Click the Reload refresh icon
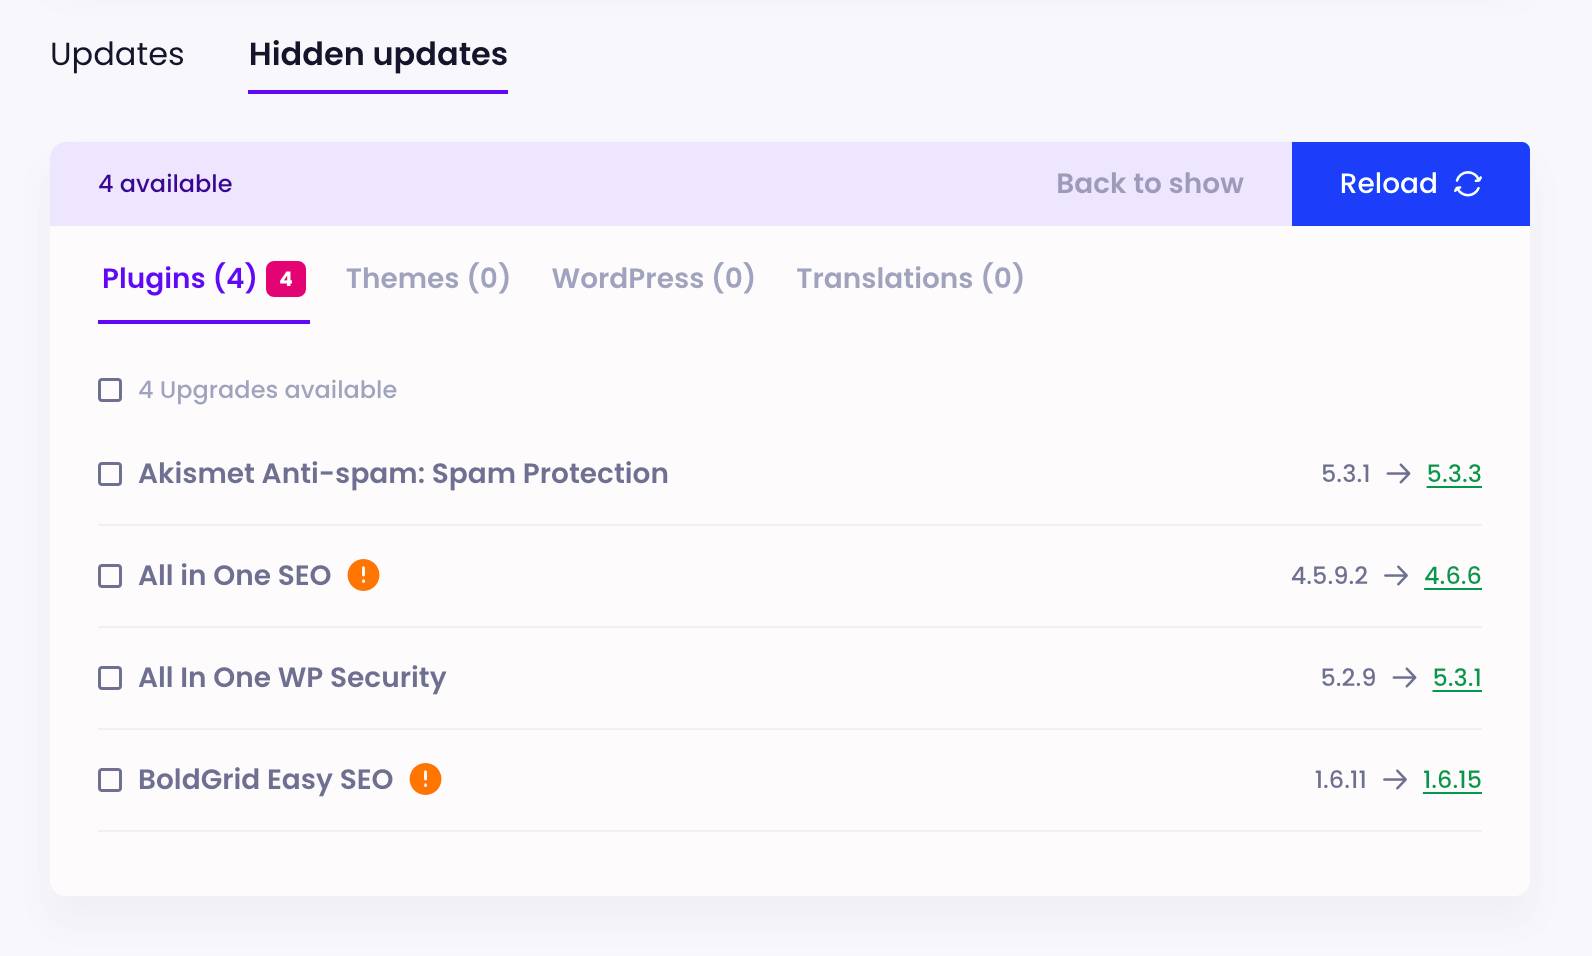The image size is (1592, 956). tap(1468, 183)
